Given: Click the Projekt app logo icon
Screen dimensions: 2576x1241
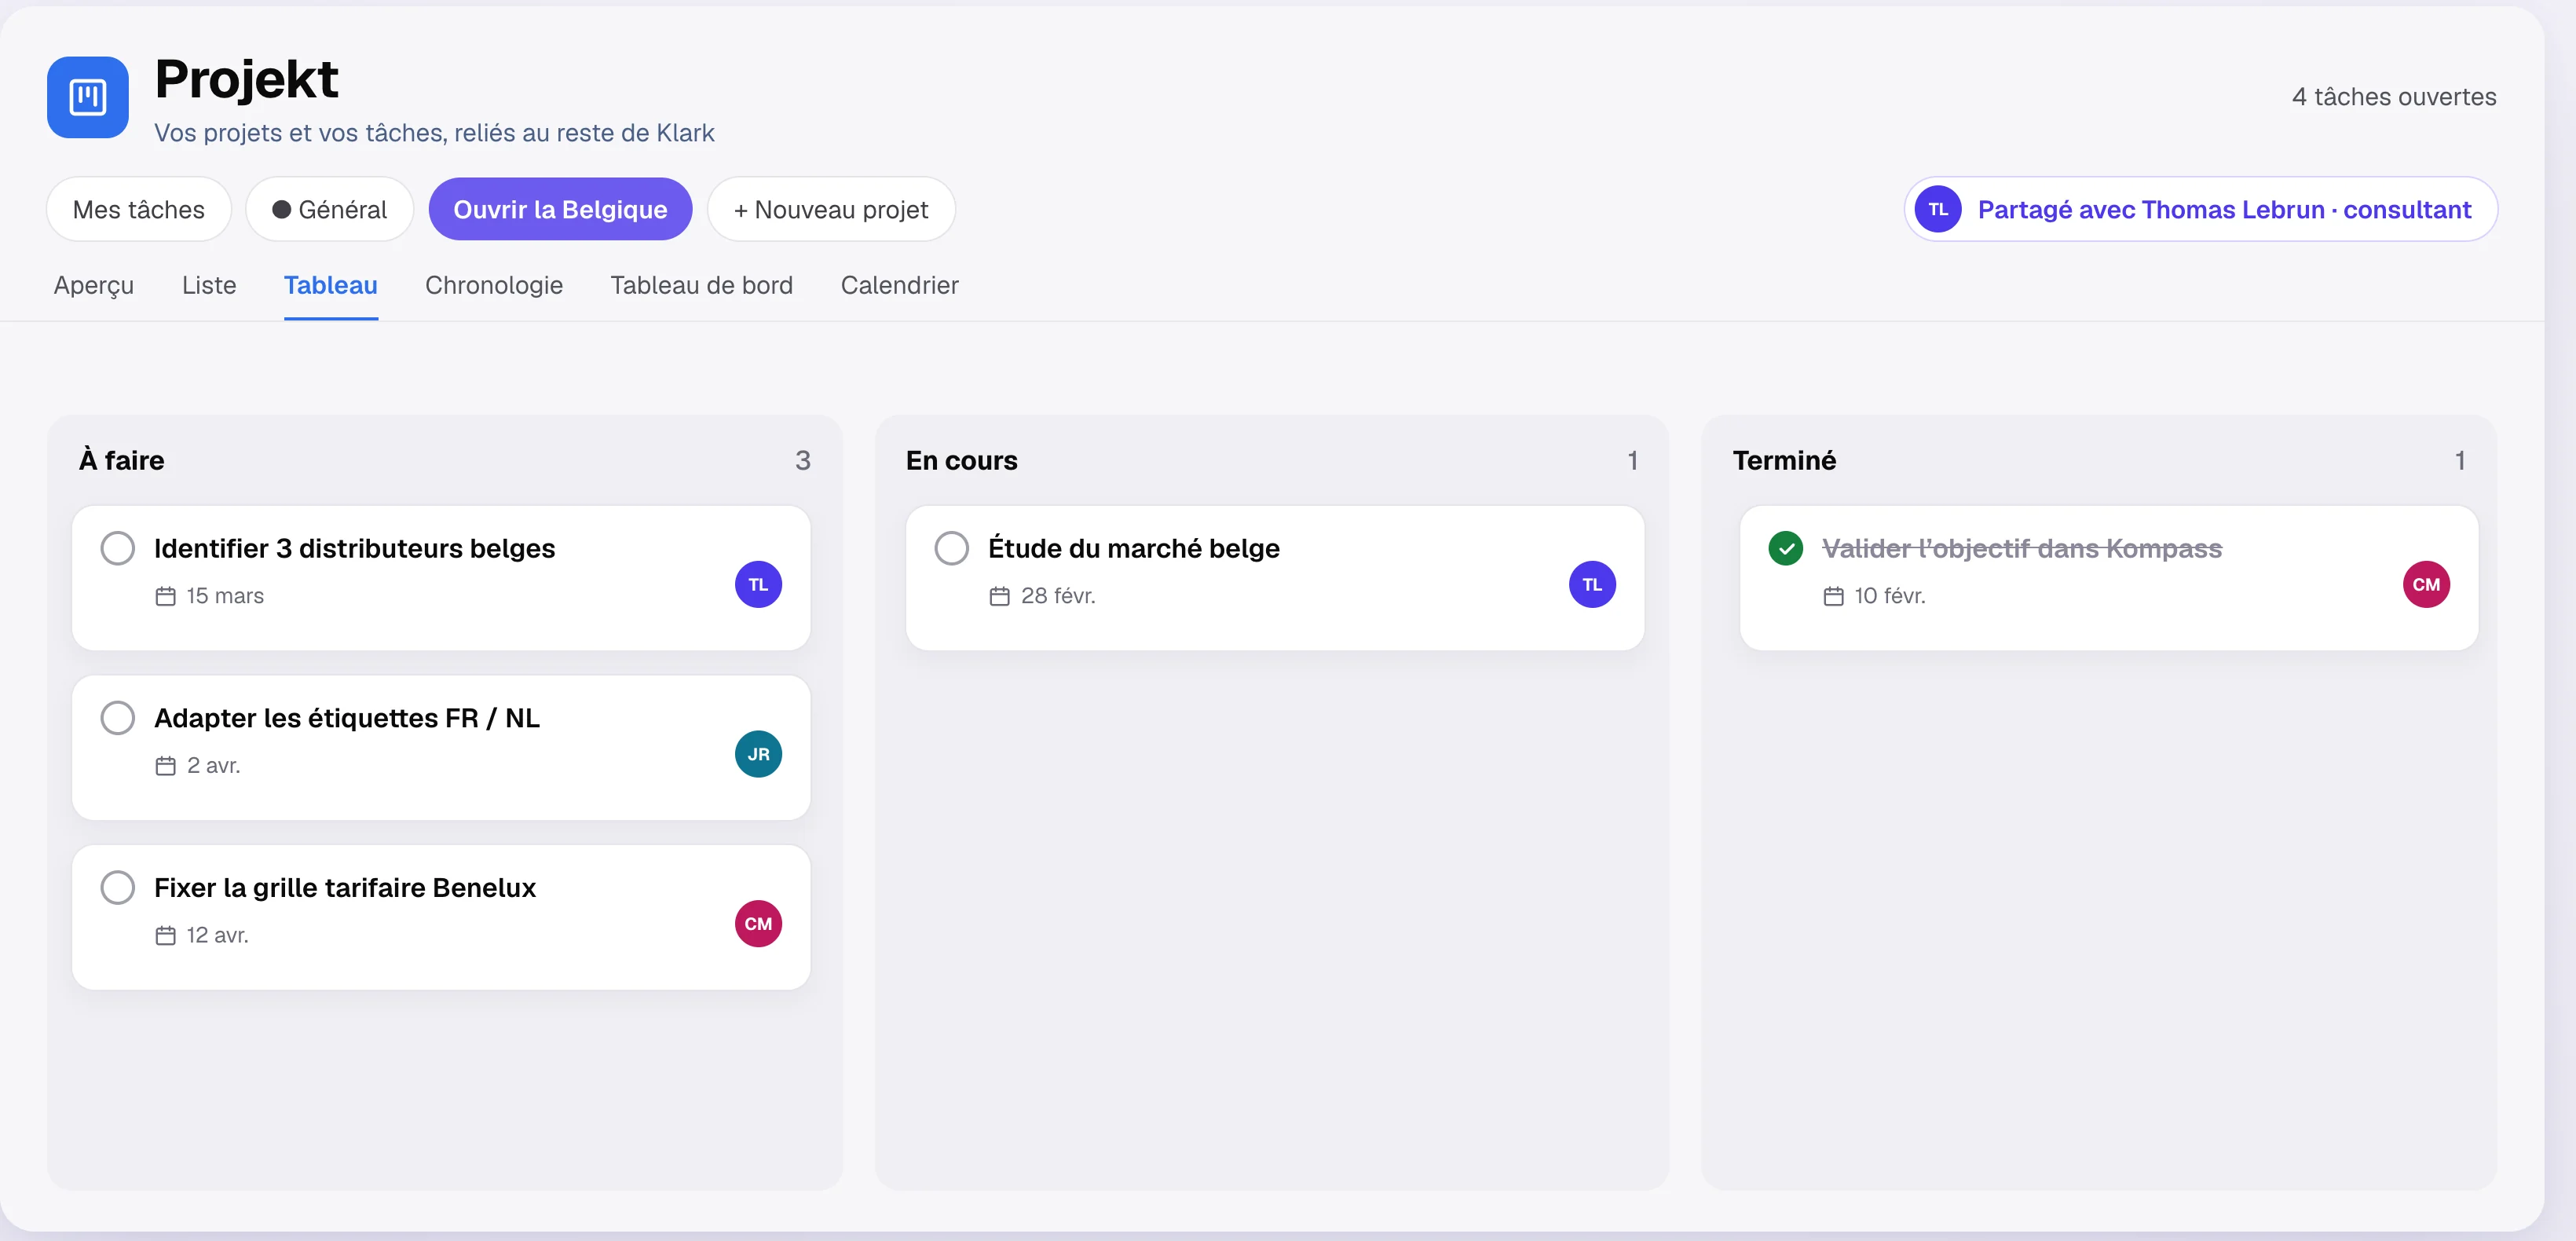Looking at the screenshot, I should point(88,97).
